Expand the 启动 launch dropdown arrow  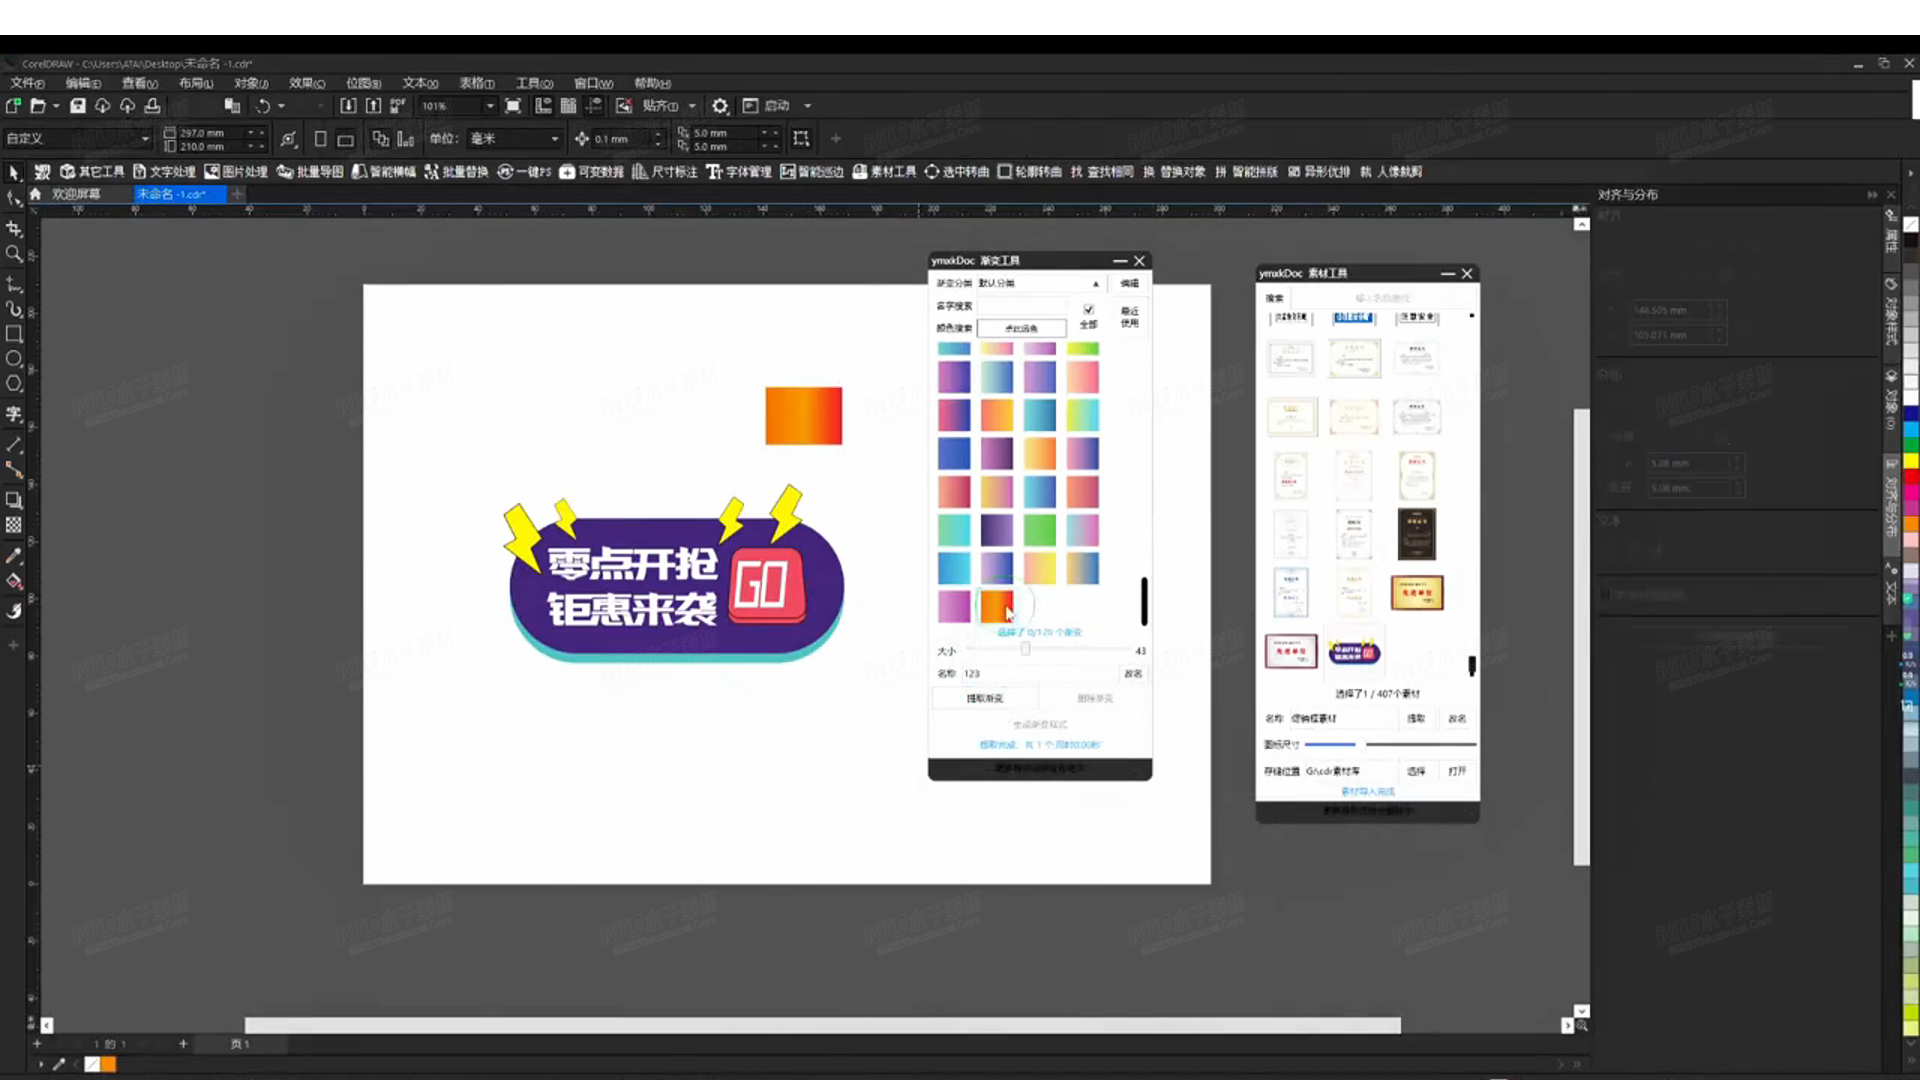click(807, 105)
